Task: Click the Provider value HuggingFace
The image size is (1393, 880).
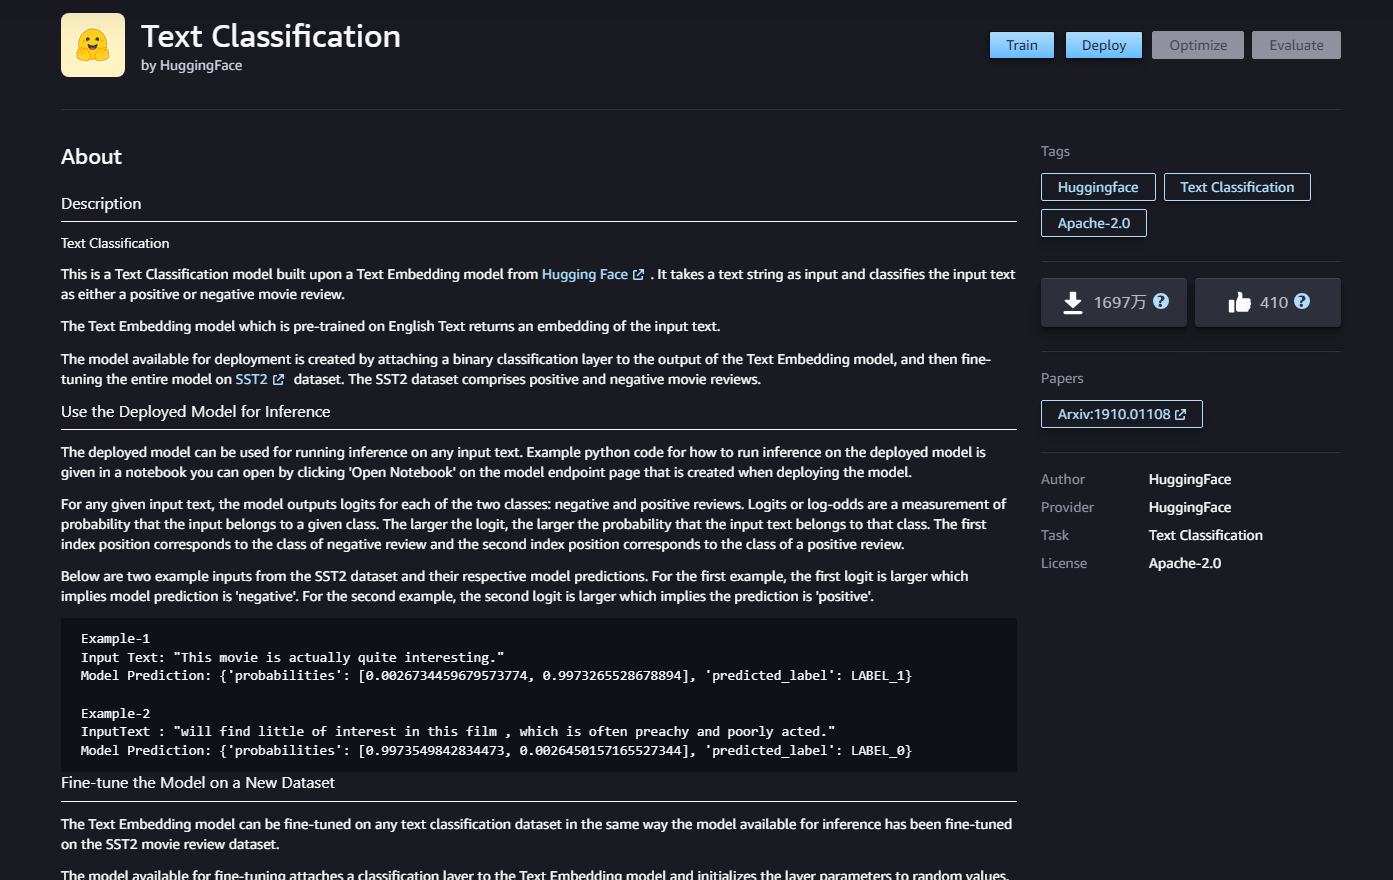Action: (1190, 507)
